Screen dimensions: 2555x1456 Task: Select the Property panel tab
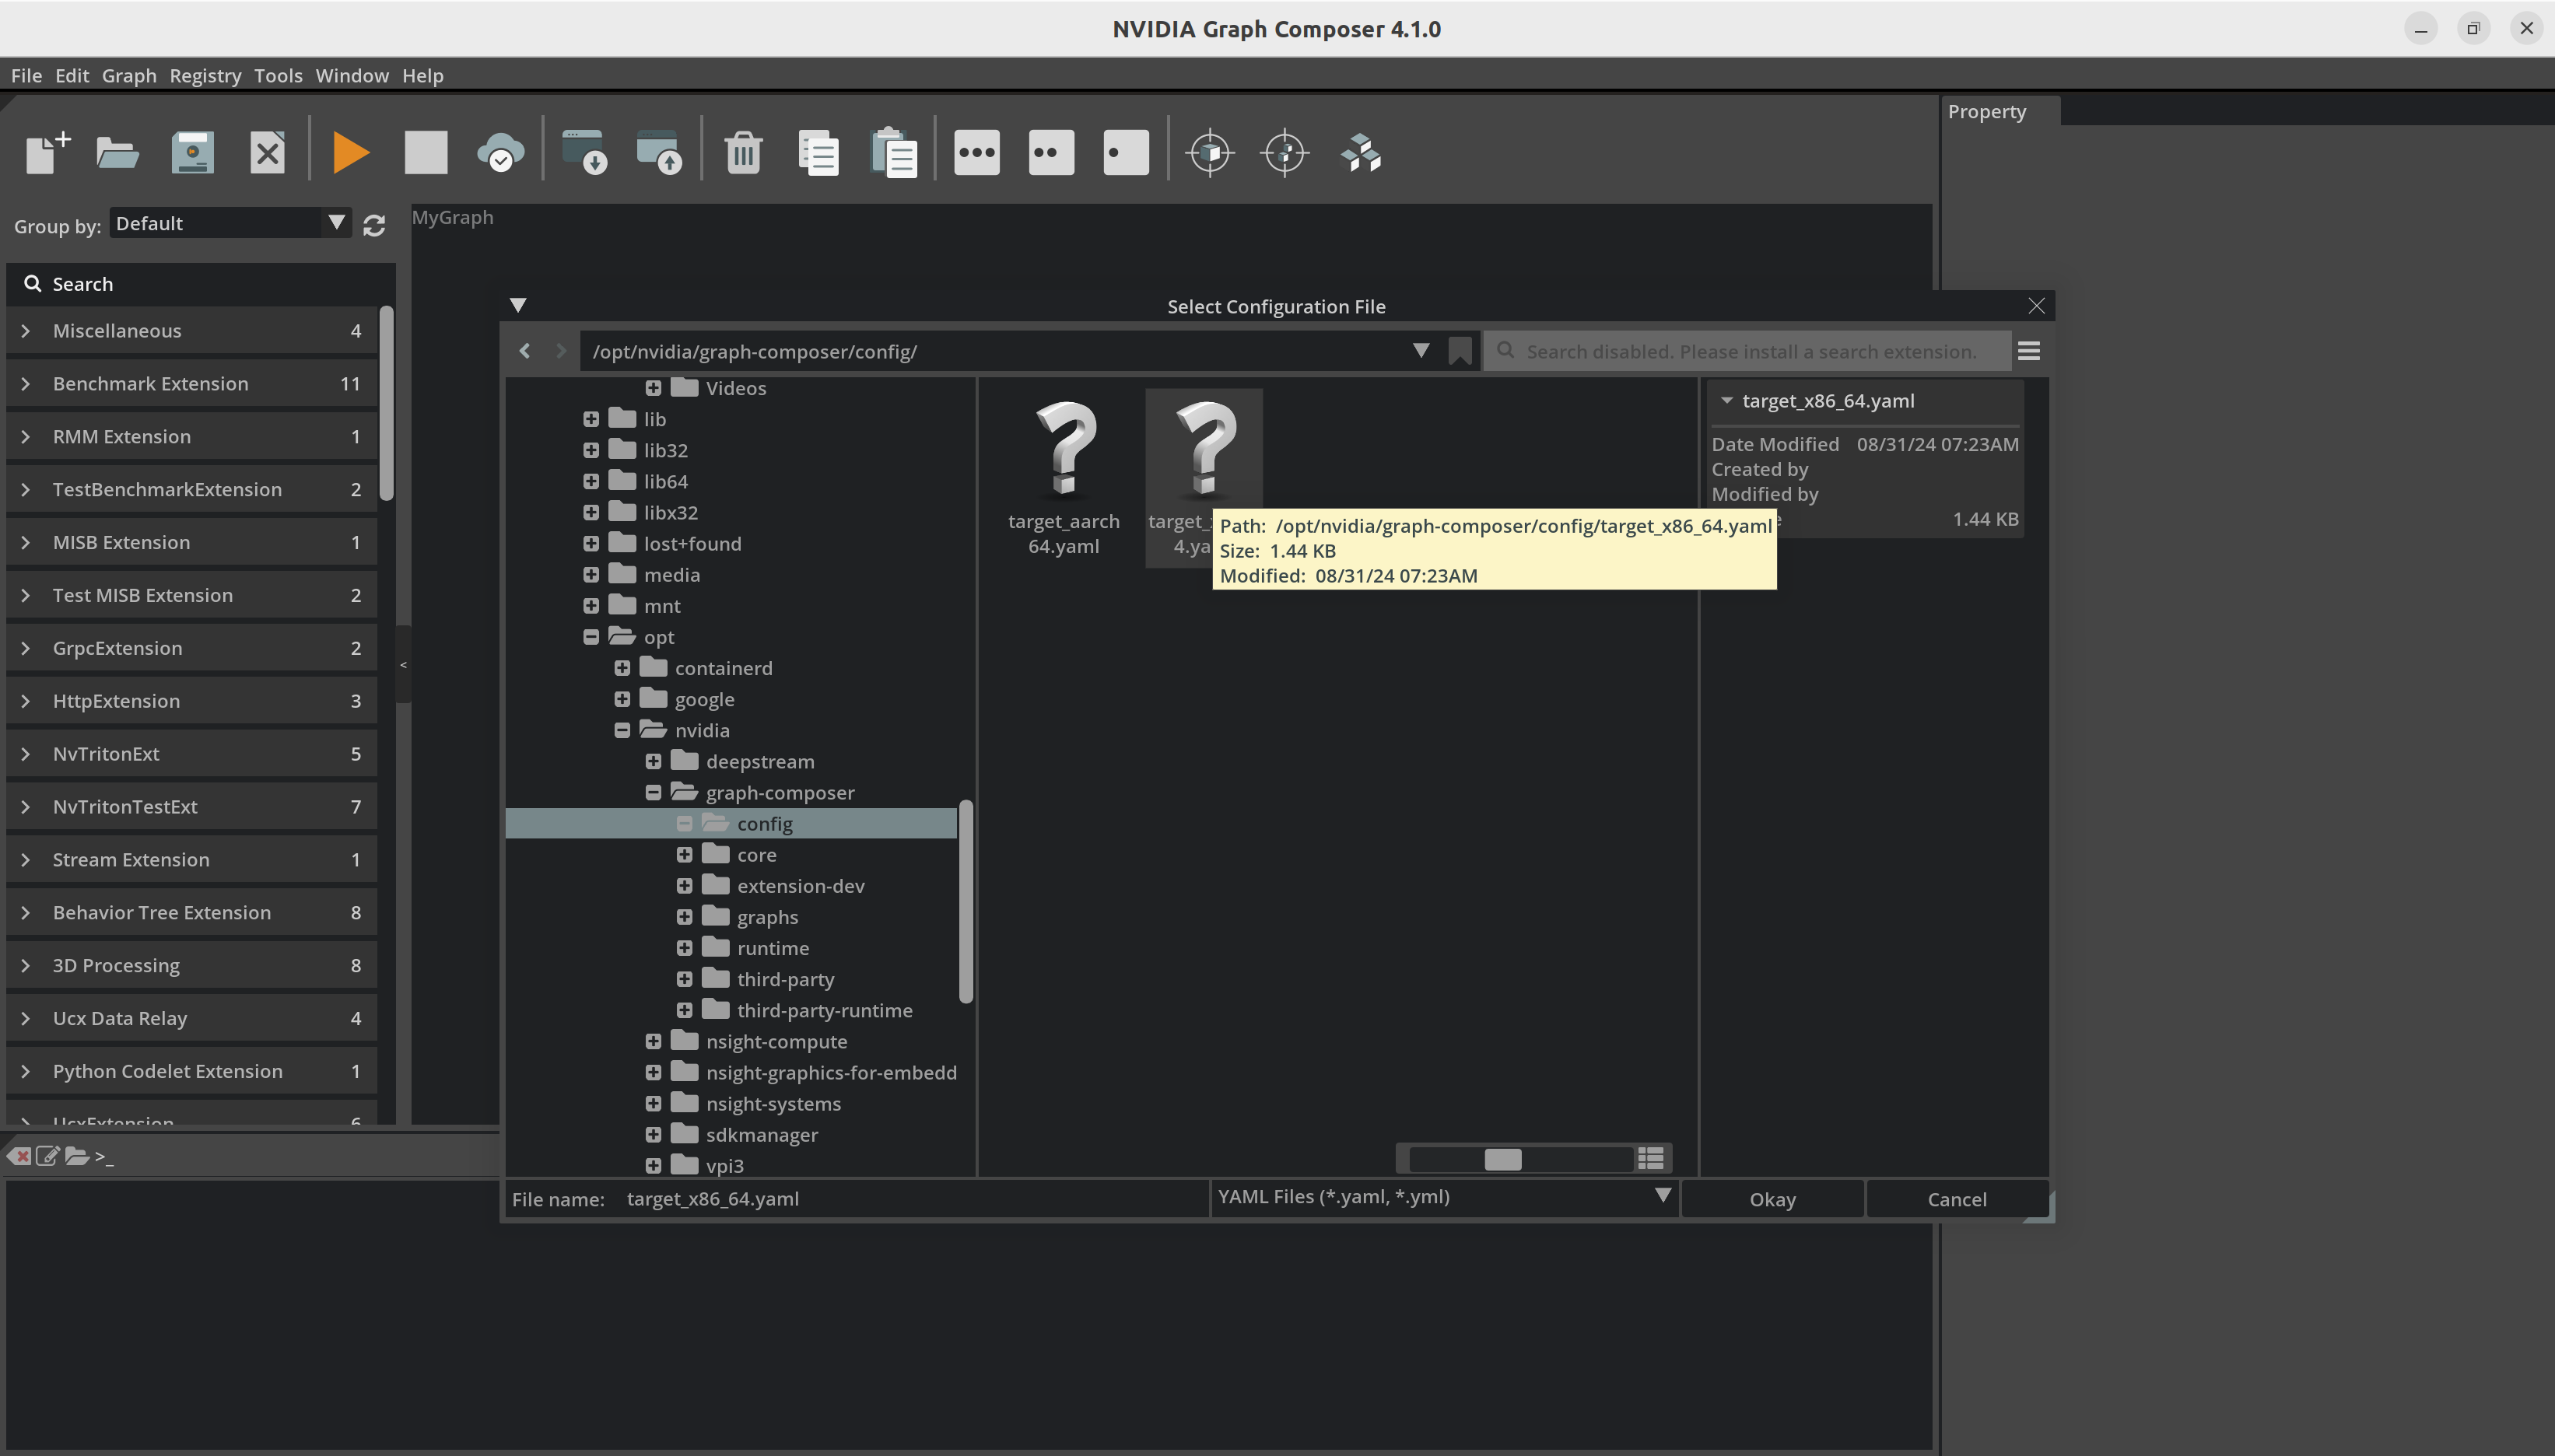1999,111
